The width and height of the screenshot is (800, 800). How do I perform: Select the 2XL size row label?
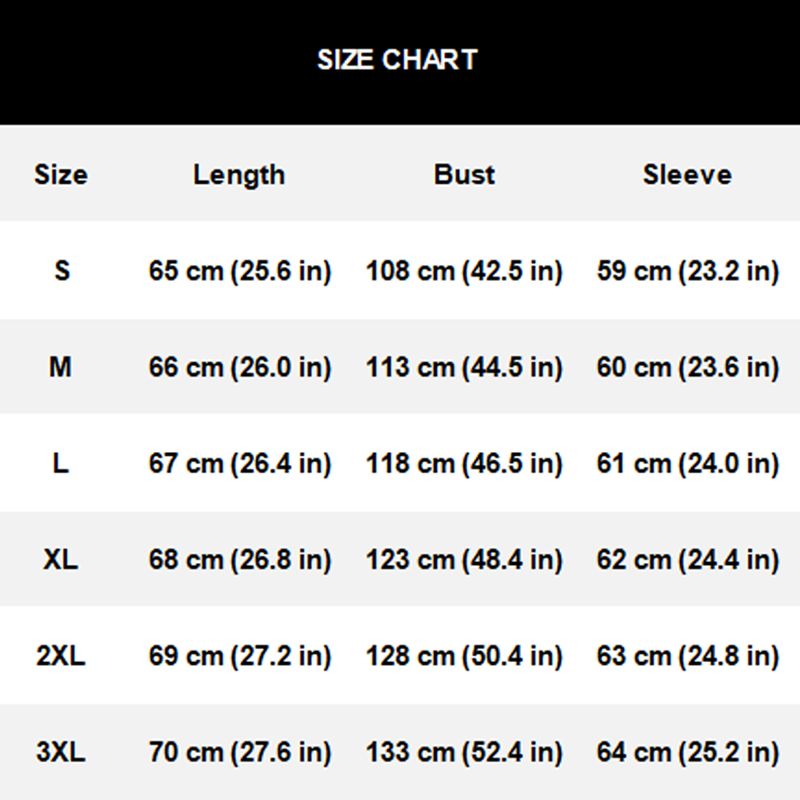(x=61, y=656)
